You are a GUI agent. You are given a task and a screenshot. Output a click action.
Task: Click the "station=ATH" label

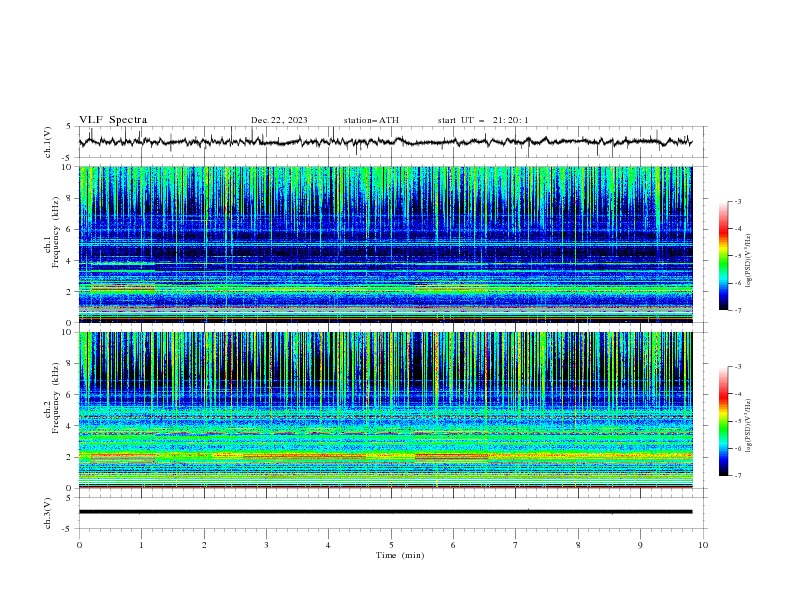[371, 120]
